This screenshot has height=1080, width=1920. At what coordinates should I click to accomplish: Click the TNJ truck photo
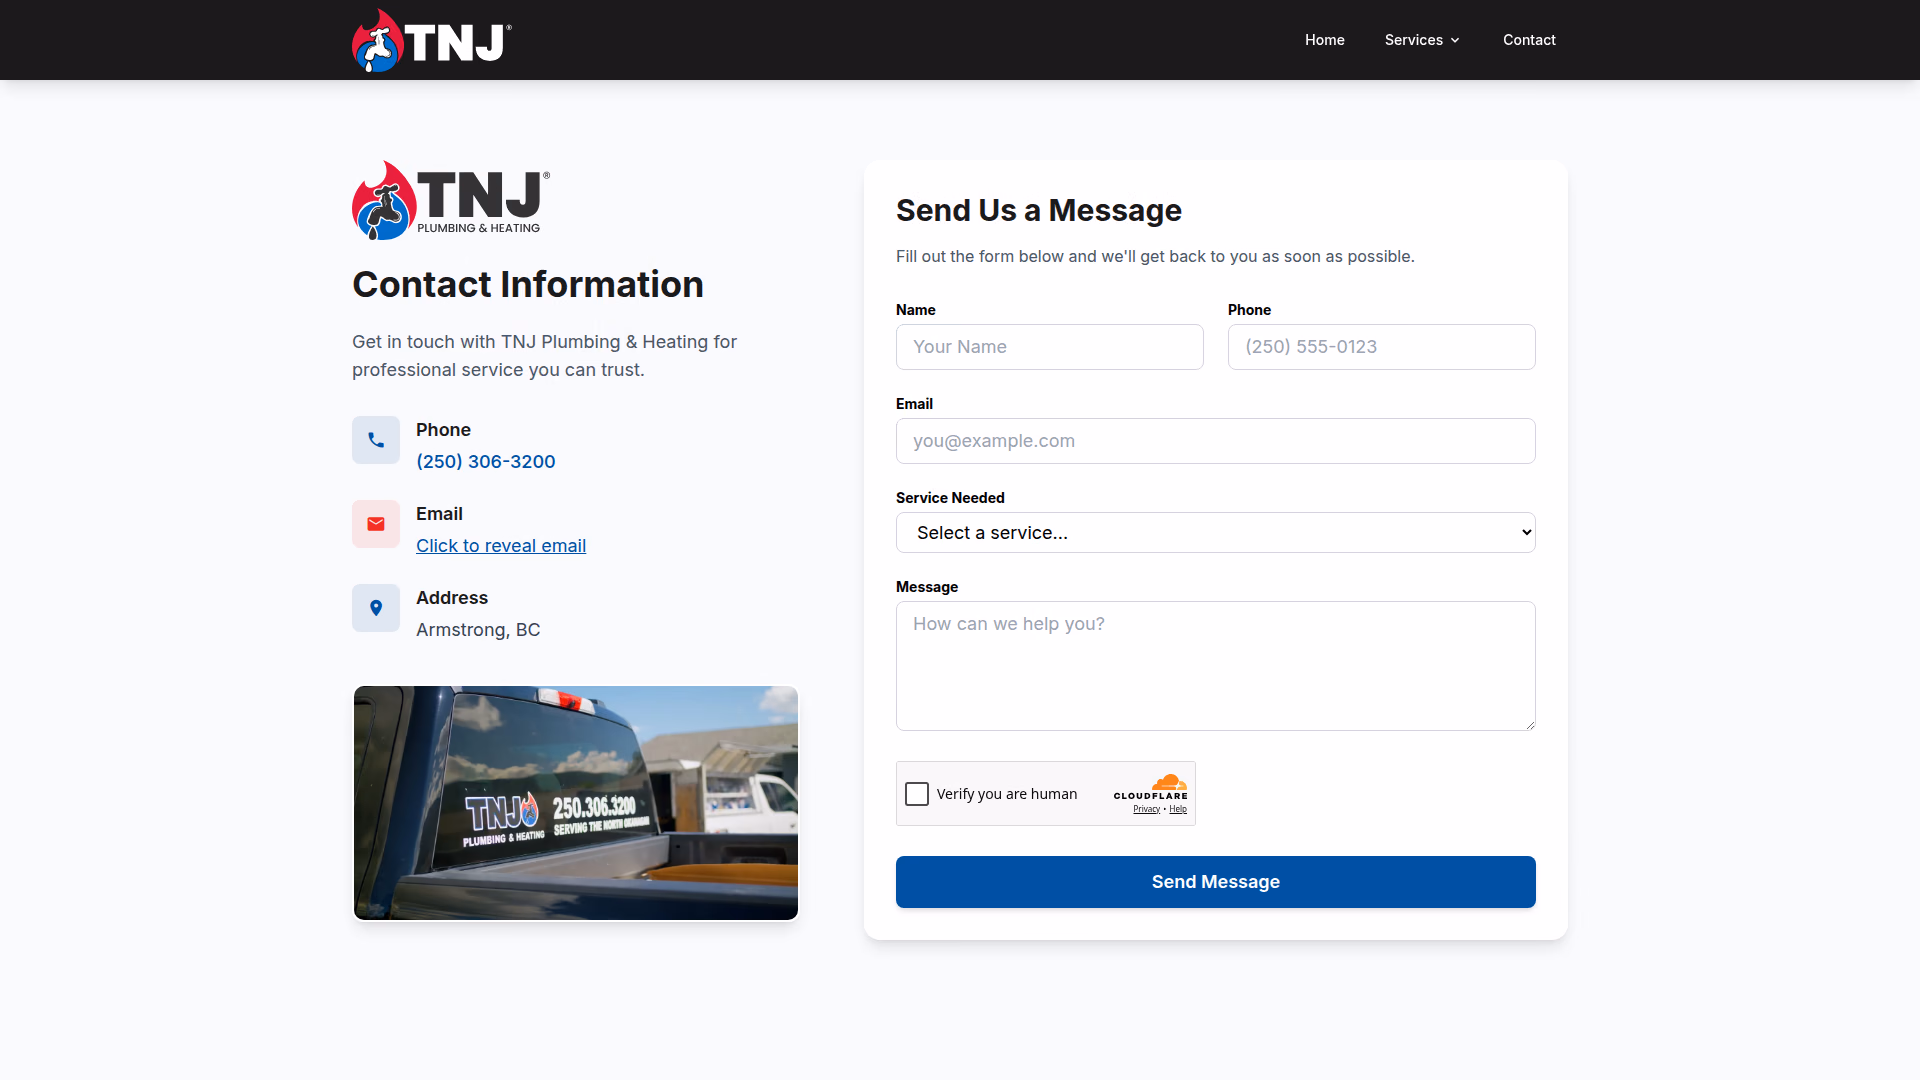[x=576, y=803]
